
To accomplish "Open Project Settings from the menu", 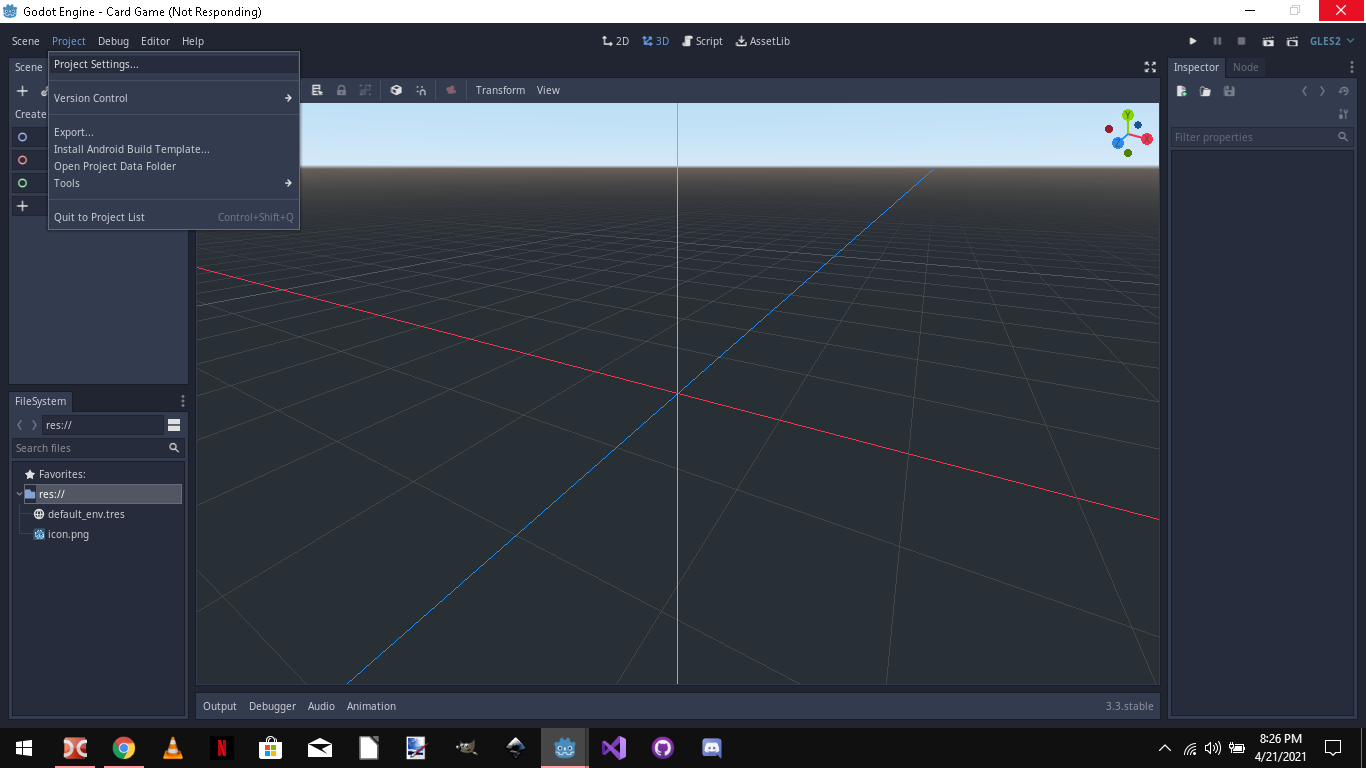I will (x=96, y=63).
